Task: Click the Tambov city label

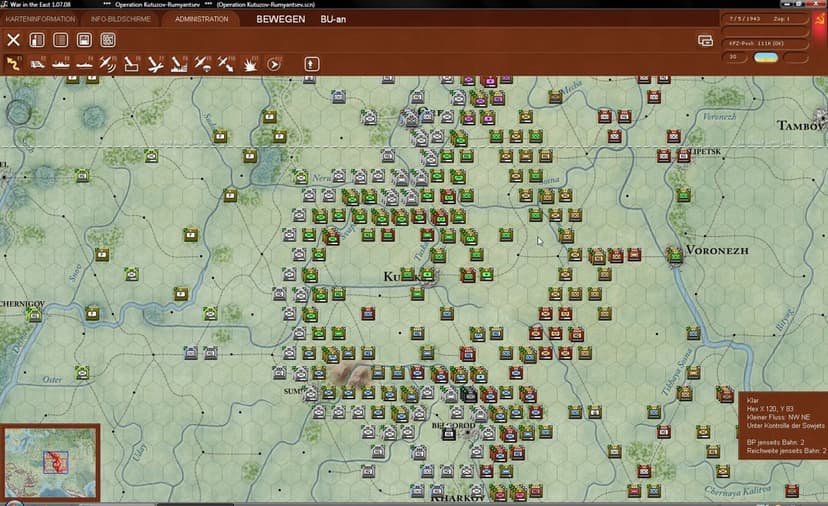Action: (x=800, y=126)
